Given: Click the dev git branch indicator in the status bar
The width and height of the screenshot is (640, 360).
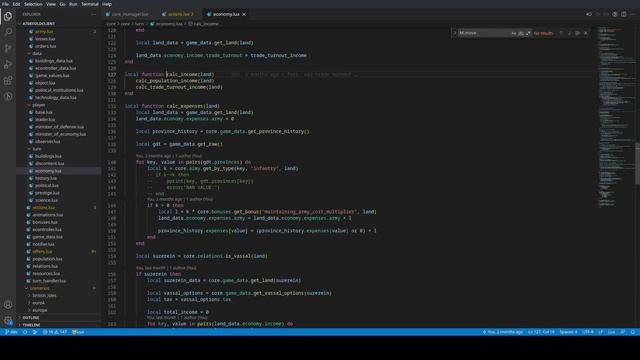Looking at the screenshot, I should [x=11, y=332].
